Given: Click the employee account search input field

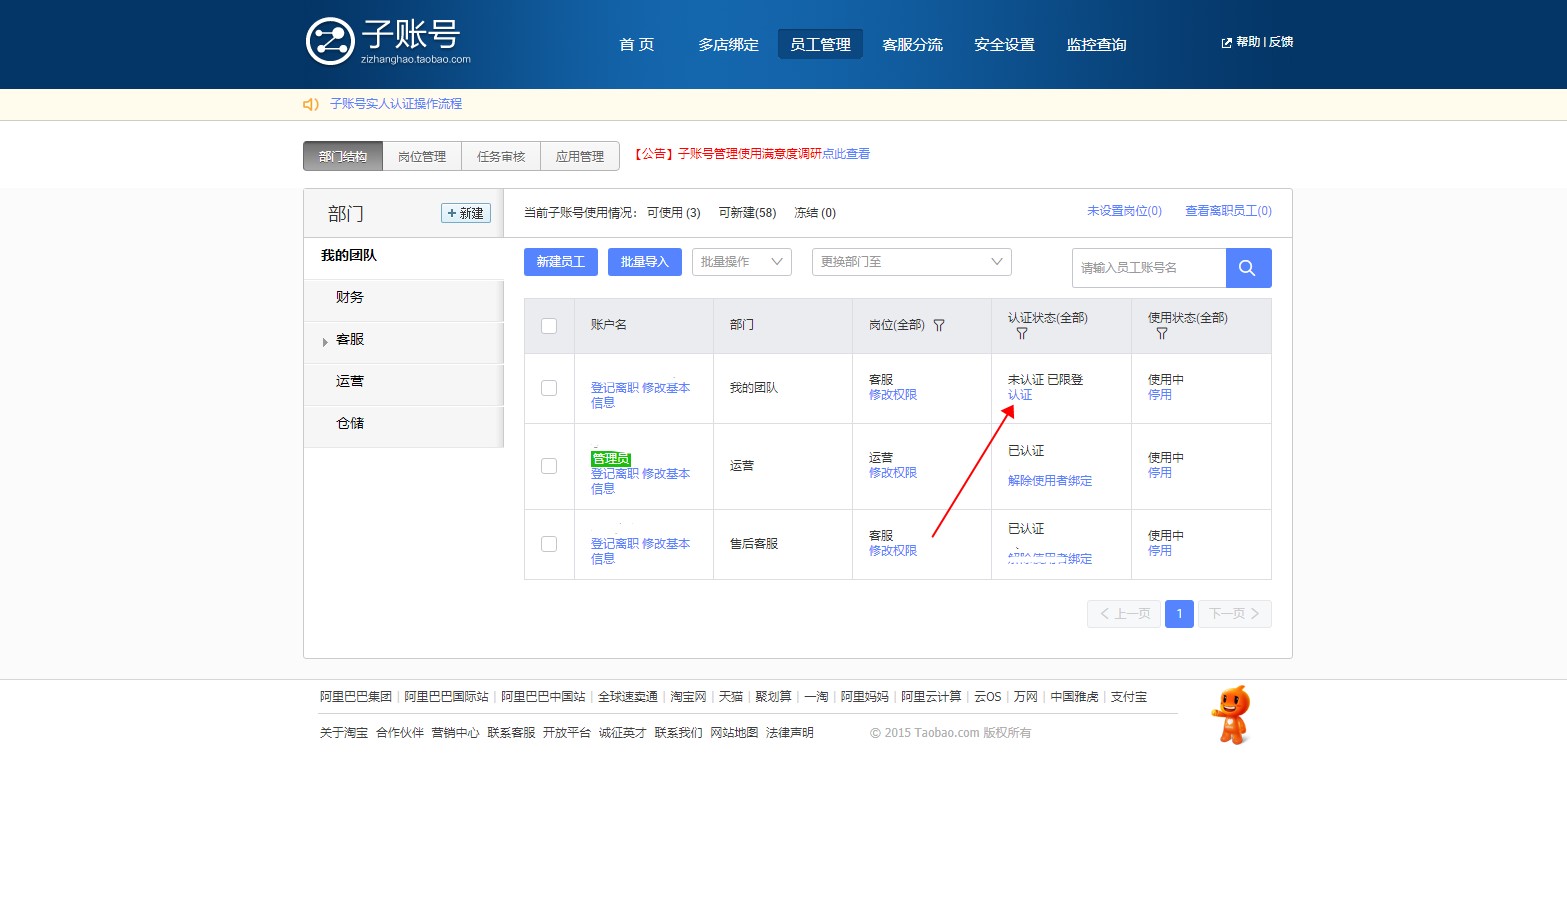Looking at the screenshot, I should click(1148, 268).
